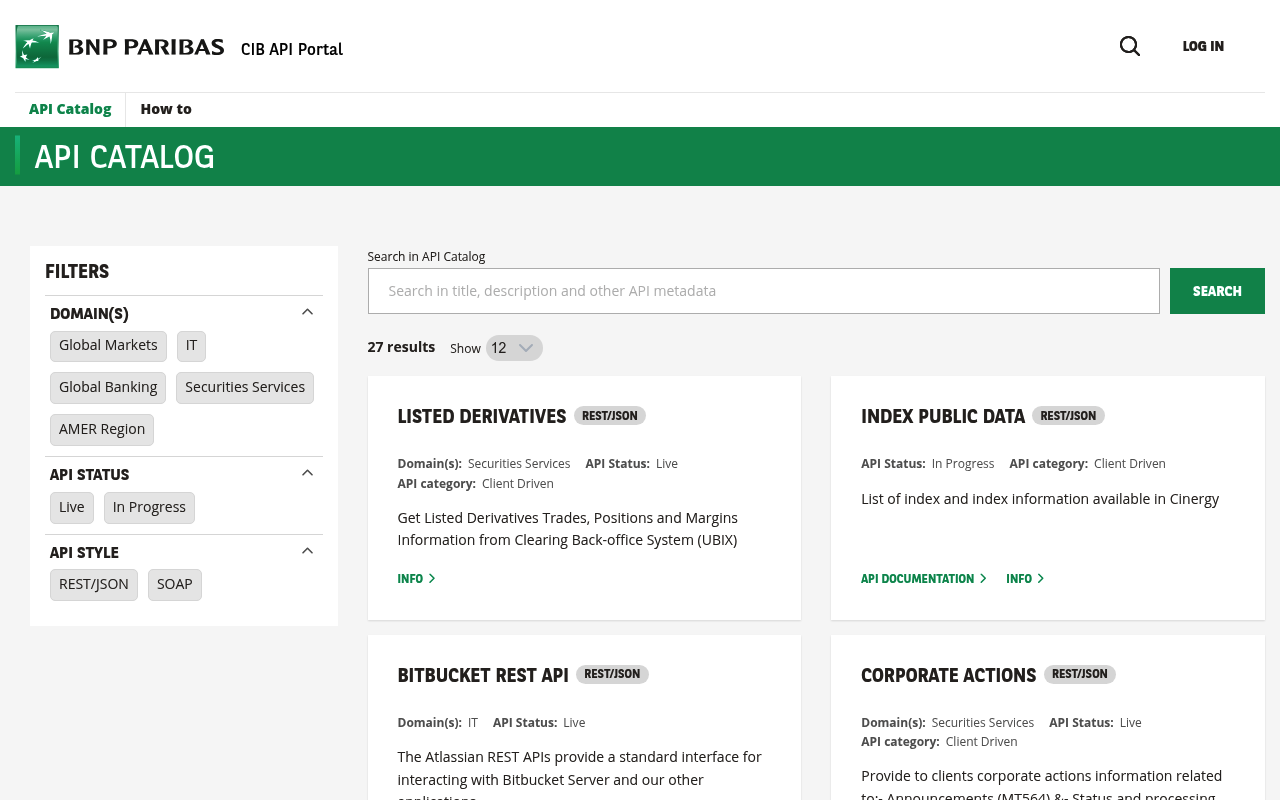1280x800 pixels.
Task: Toggle the AMER Region domain filter
Action: (102, 430)
